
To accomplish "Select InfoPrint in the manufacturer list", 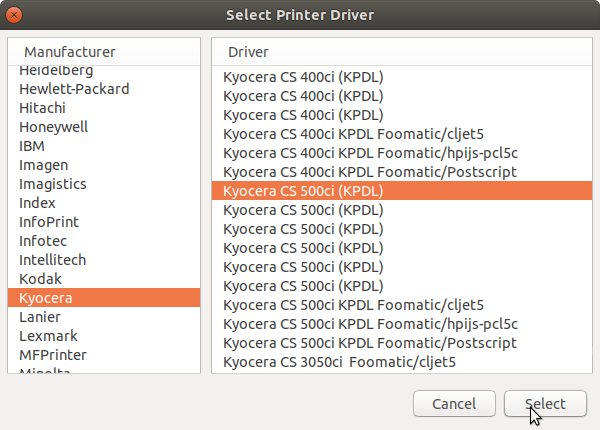I will pyautogui.click(x=104, y=222).
